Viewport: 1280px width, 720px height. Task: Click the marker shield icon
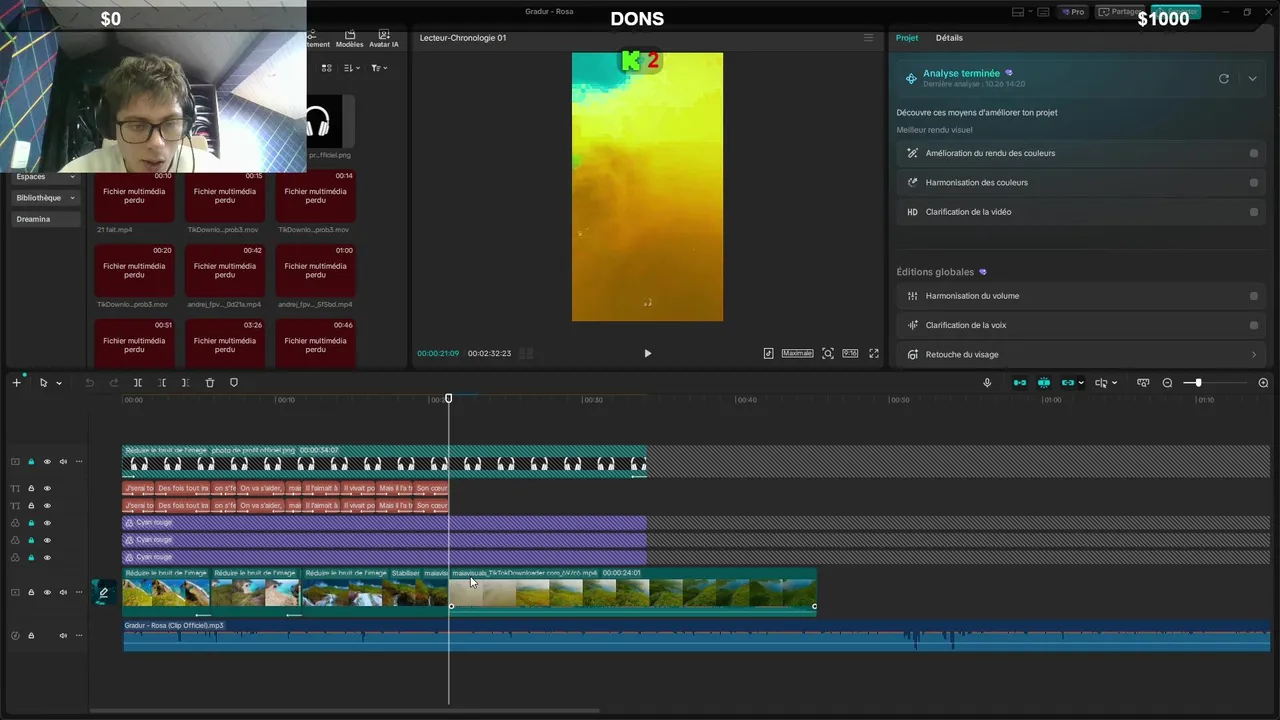point(234,383)
